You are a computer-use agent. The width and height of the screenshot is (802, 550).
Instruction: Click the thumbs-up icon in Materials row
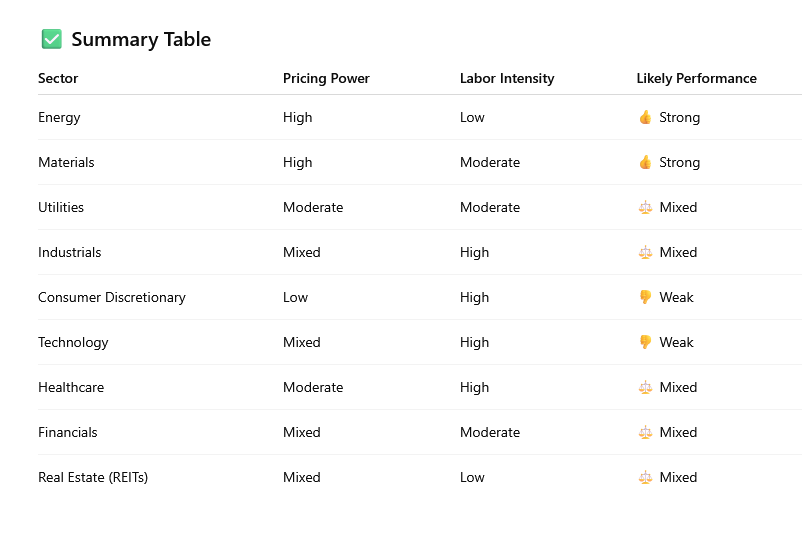[645, 162]
